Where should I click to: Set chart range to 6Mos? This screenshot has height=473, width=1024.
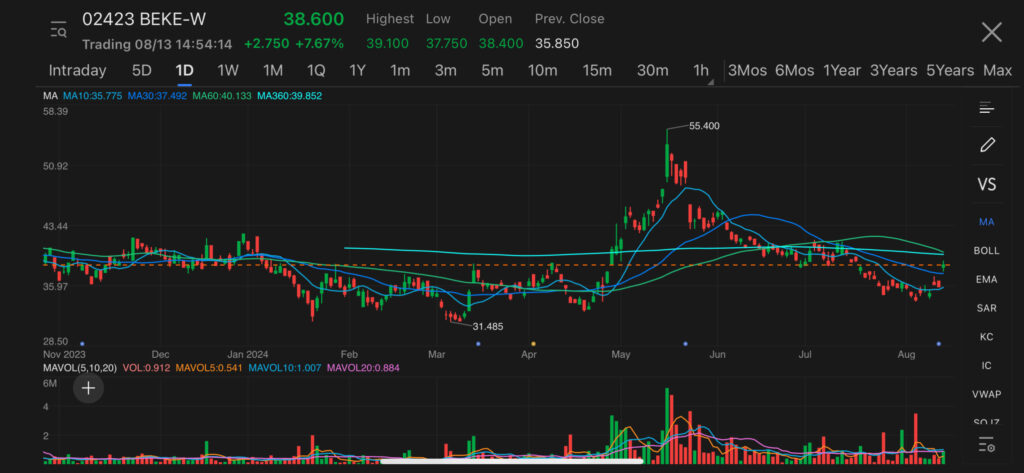coord(794,70)
